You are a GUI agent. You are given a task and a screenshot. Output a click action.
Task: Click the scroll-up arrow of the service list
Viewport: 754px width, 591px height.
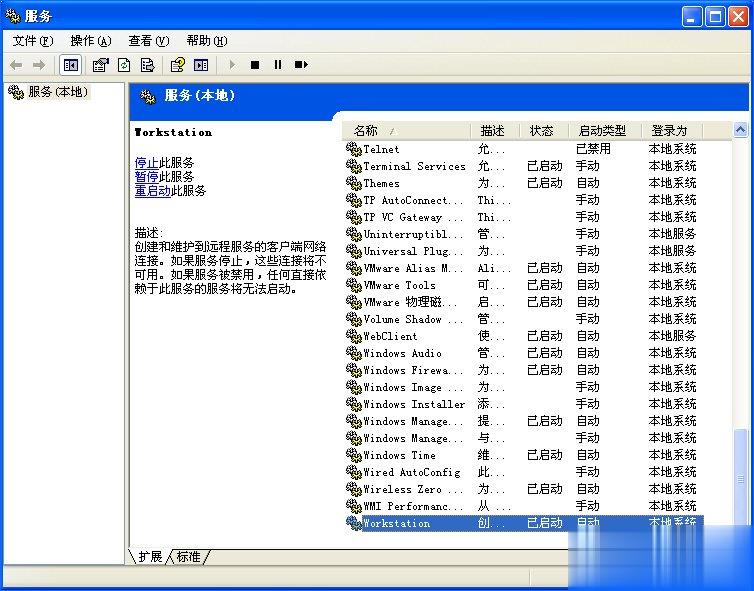[741, 129]
